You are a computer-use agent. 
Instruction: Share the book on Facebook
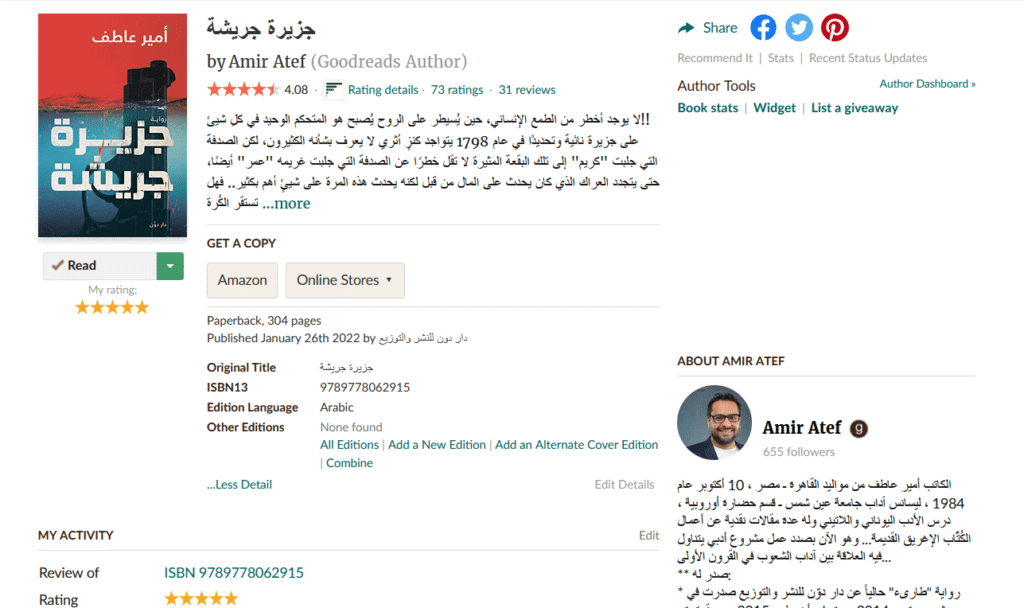(x=763, y=27)
